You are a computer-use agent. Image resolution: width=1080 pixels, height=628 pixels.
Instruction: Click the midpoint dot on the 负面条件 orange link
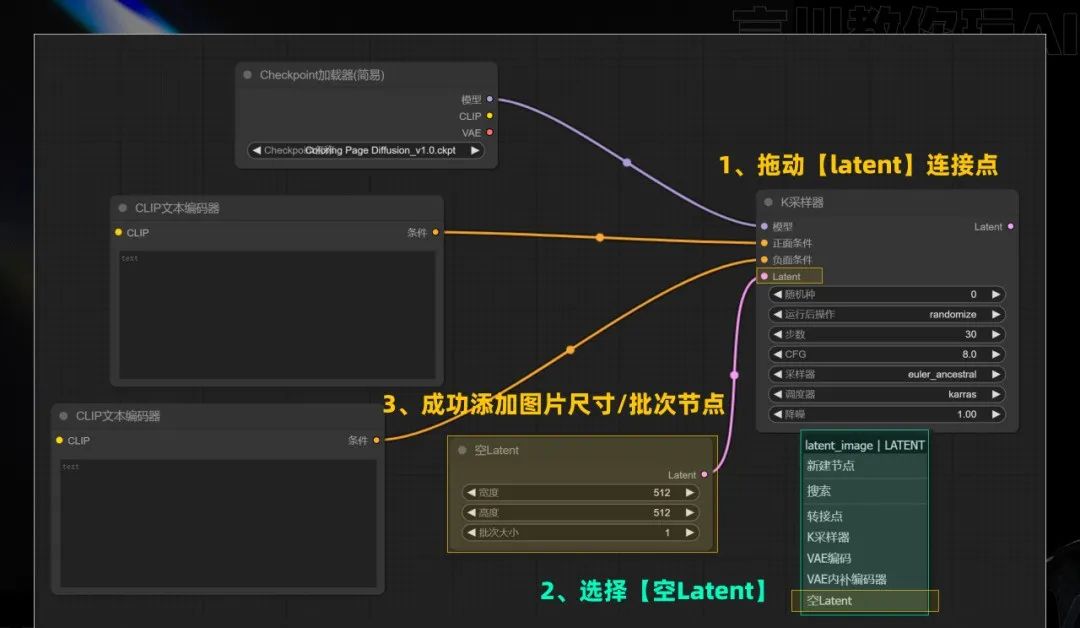[x=570, y=350]
